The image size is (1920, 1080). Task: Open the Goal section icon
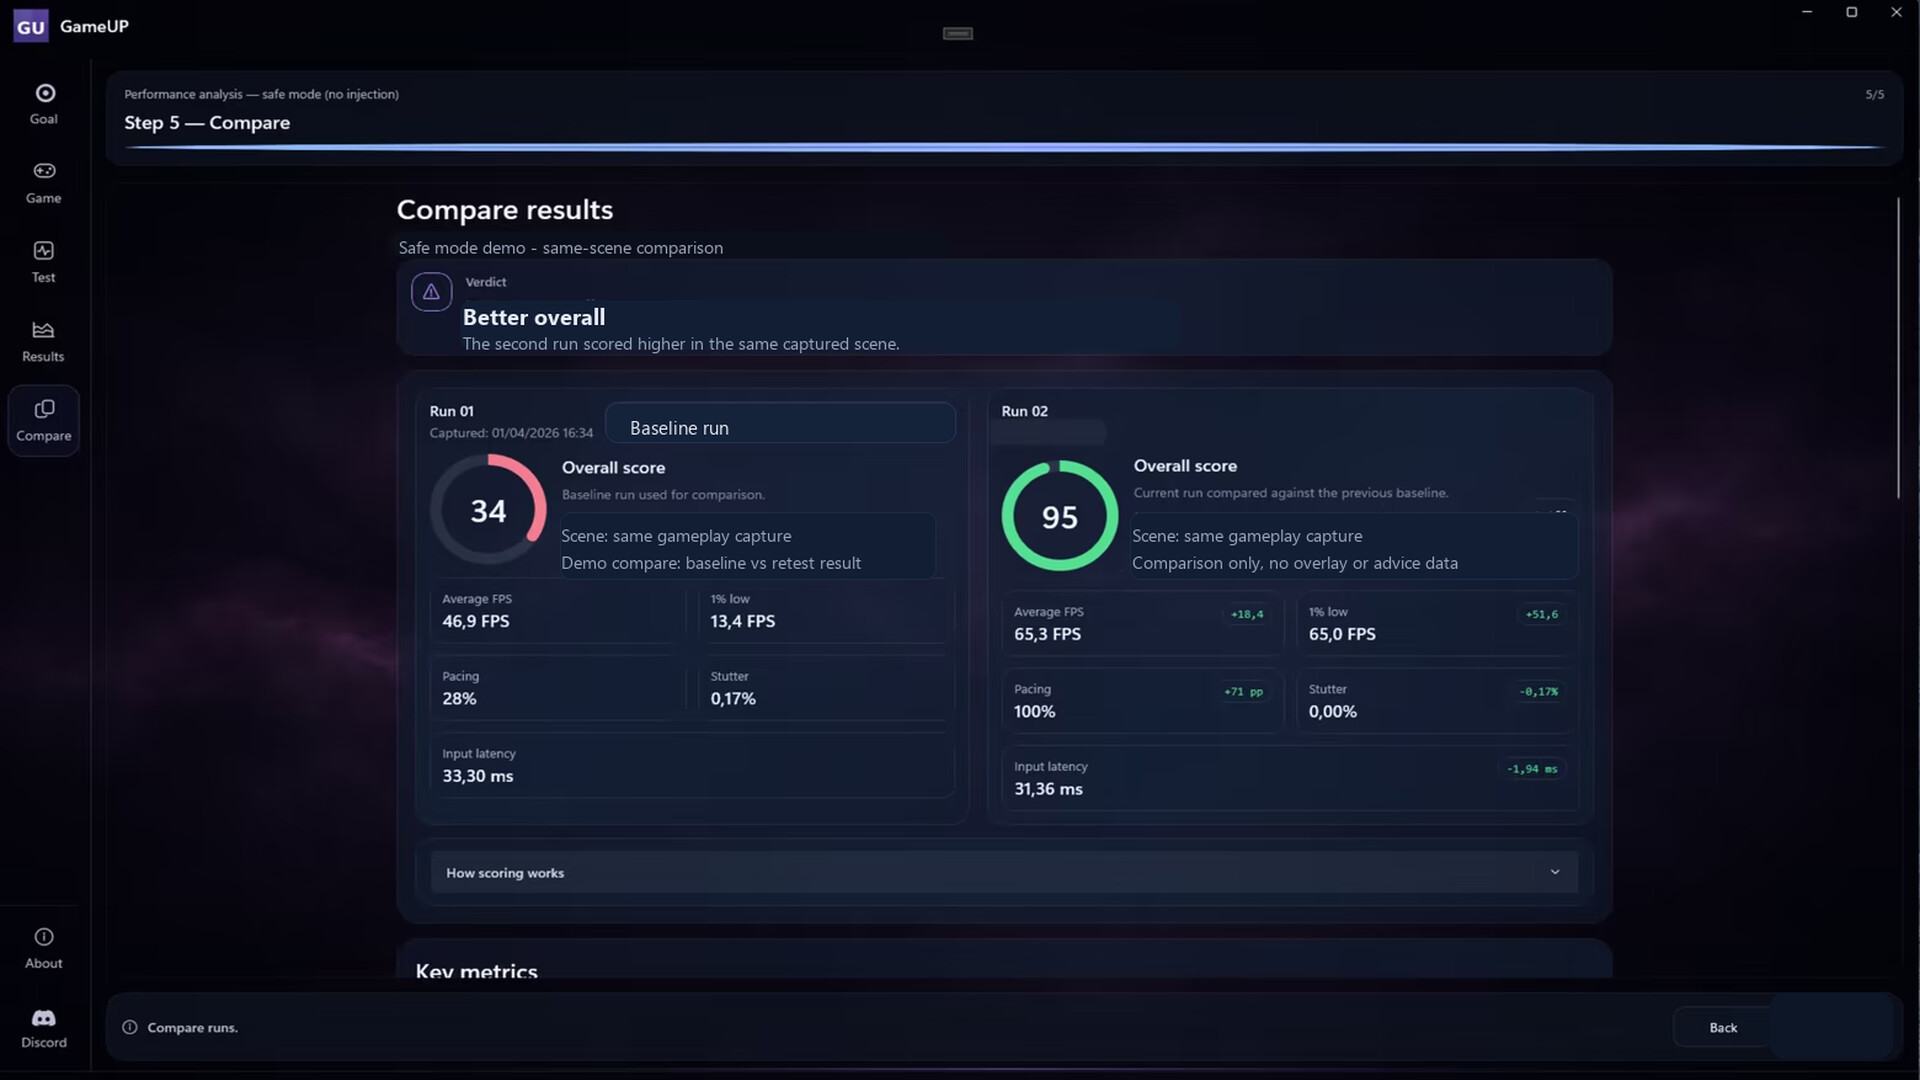44,94
